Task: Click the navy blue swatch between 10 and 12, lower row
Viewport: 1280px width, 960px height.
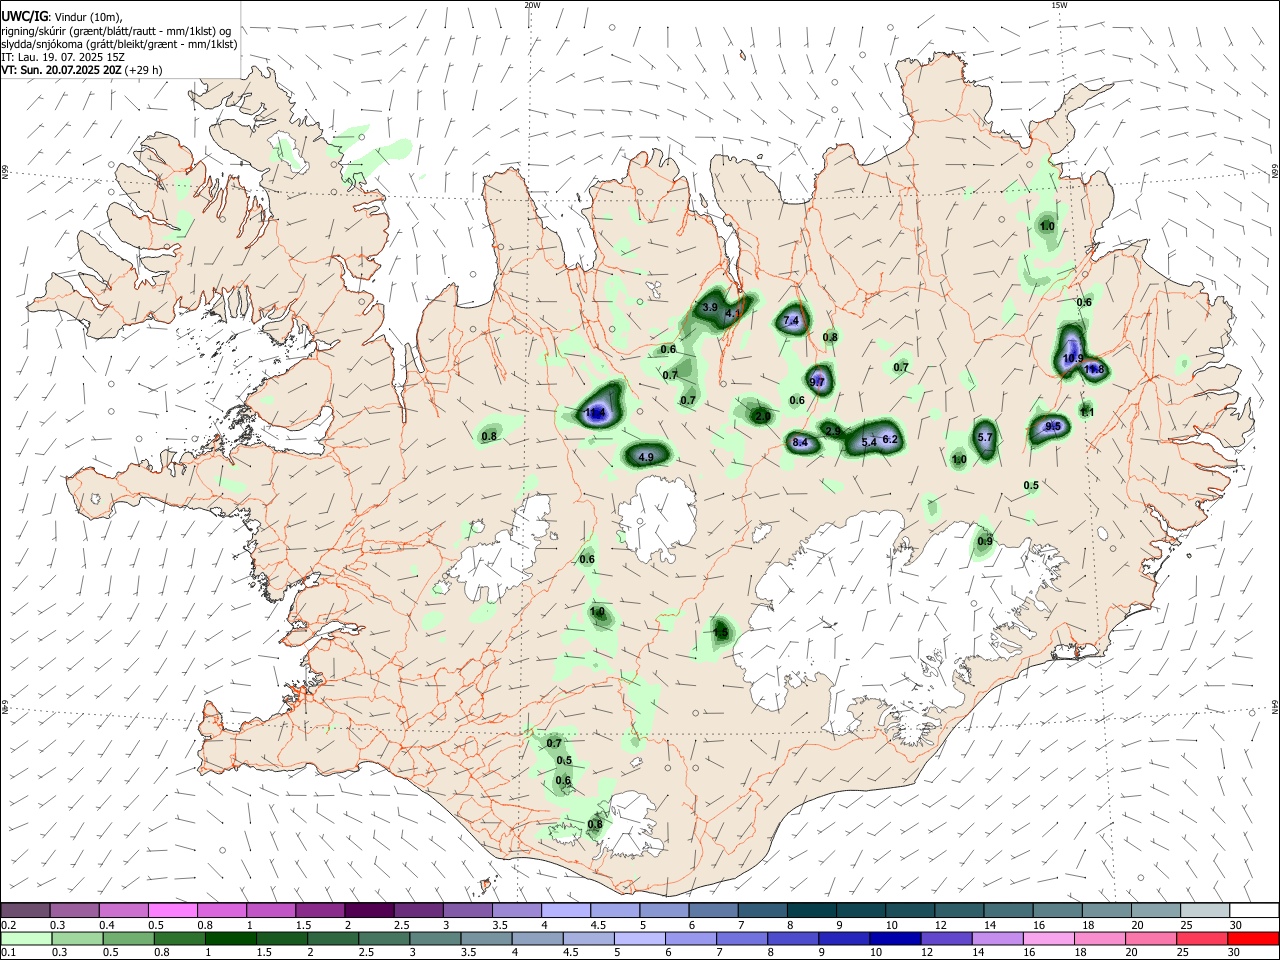Action: click(x=893, y=938)
